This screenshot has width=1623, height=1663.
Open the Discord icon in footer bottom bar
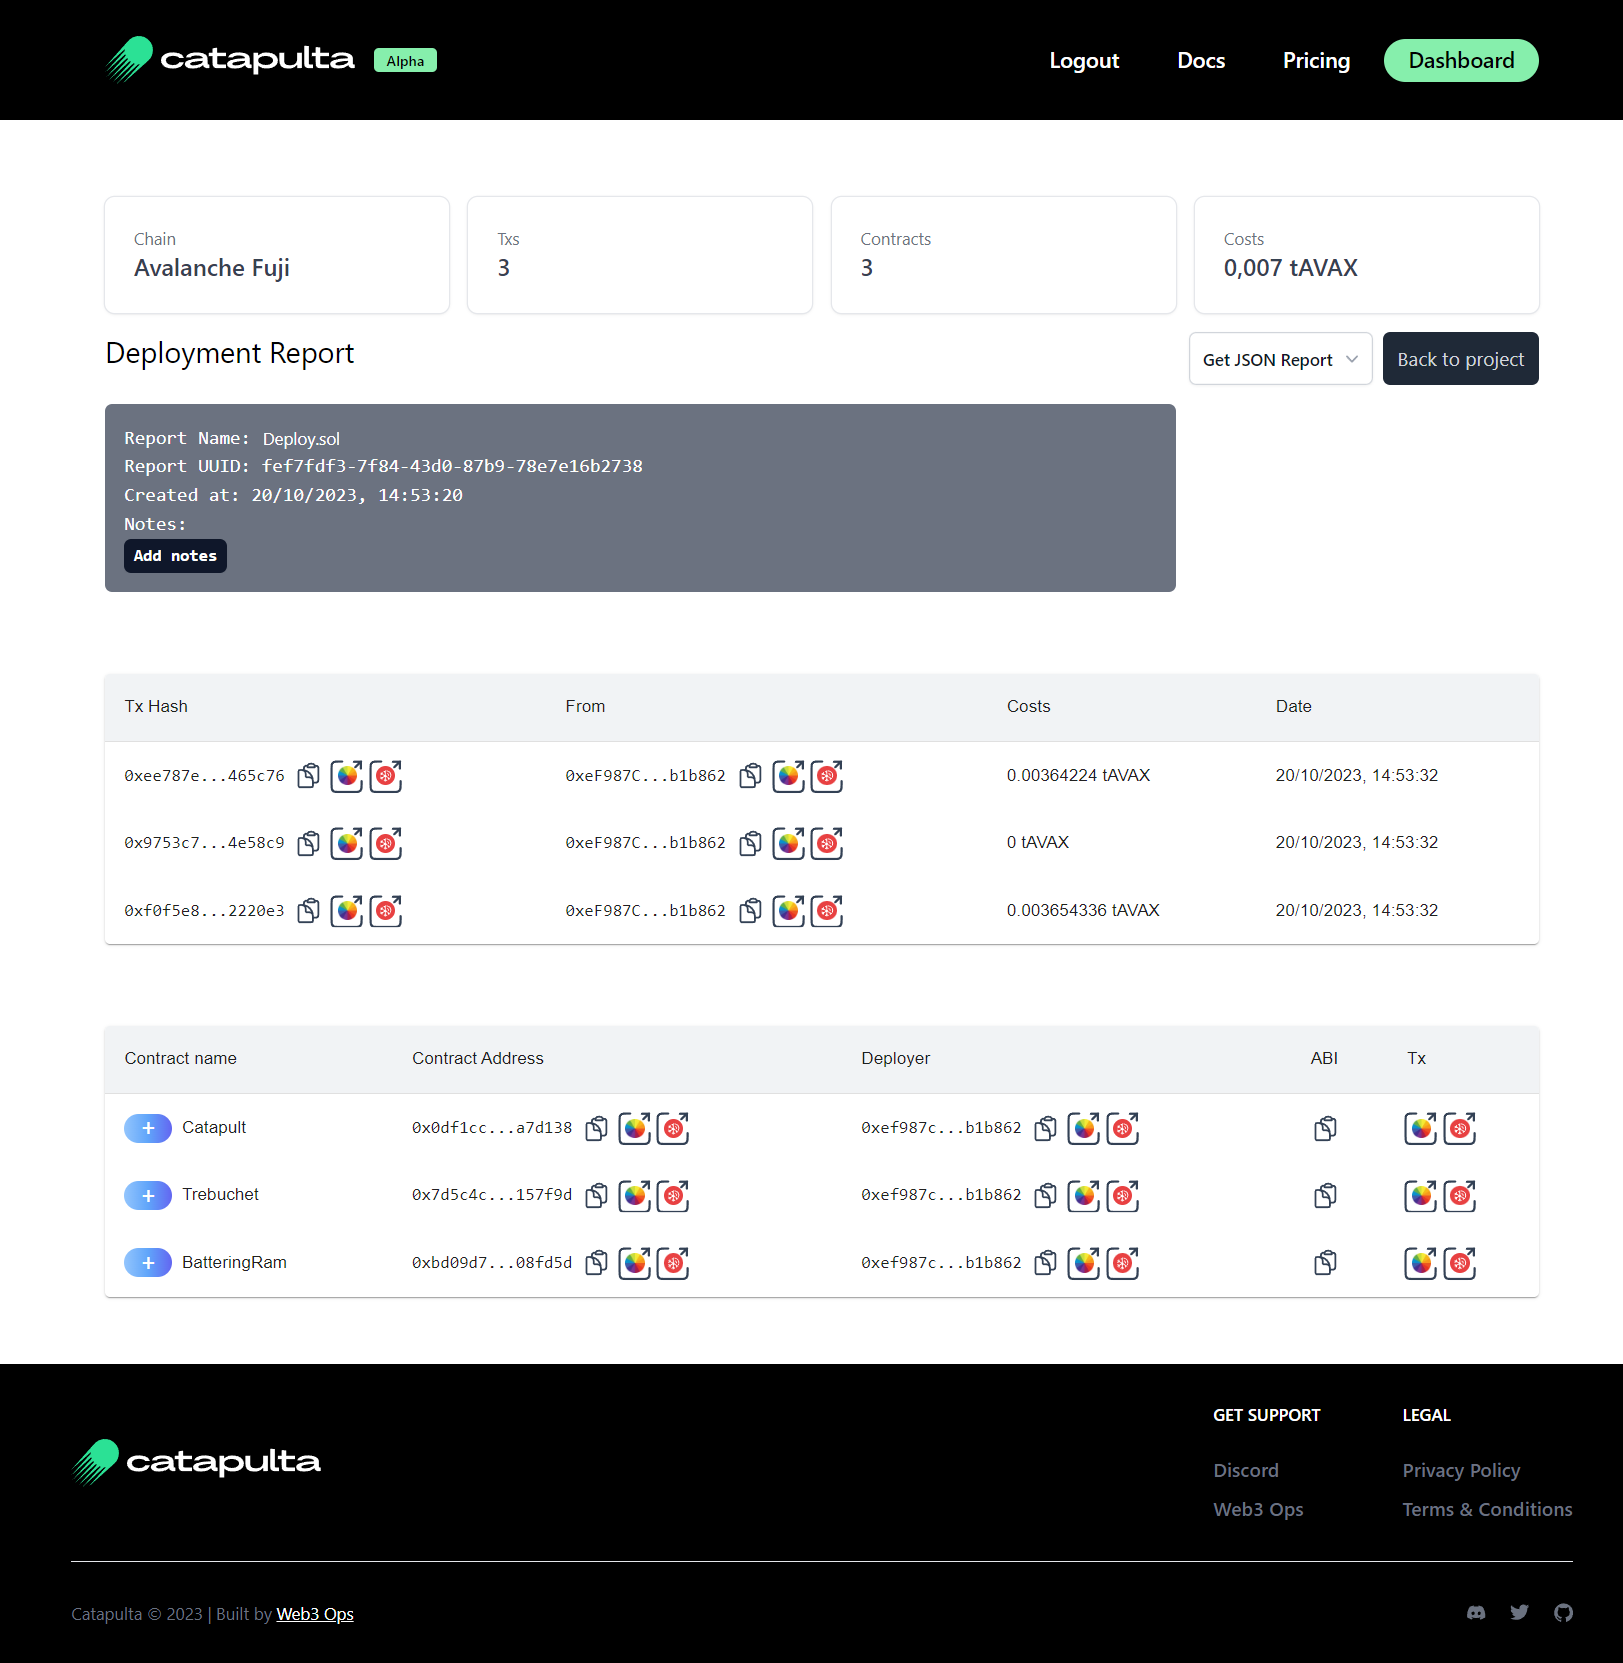1476,1613
